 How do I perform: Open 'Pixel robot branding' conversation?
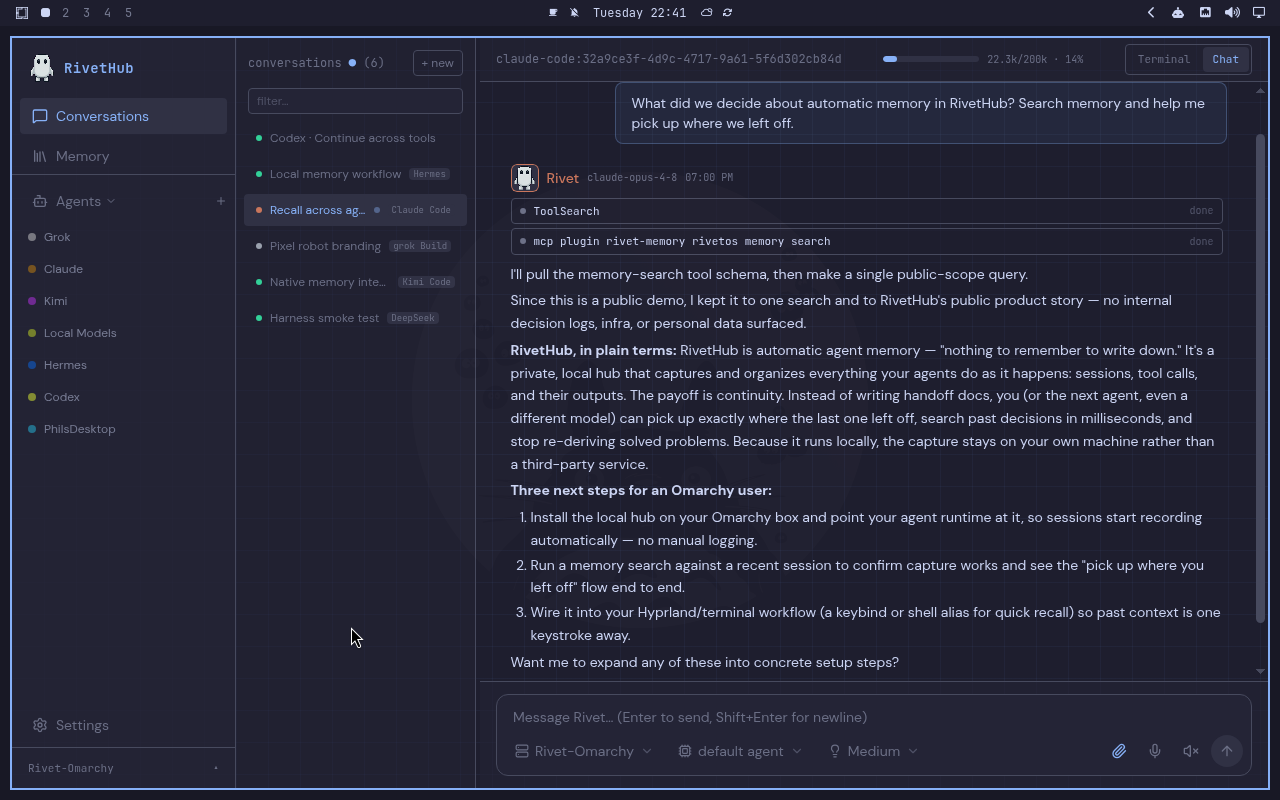[x=355, y=246]
